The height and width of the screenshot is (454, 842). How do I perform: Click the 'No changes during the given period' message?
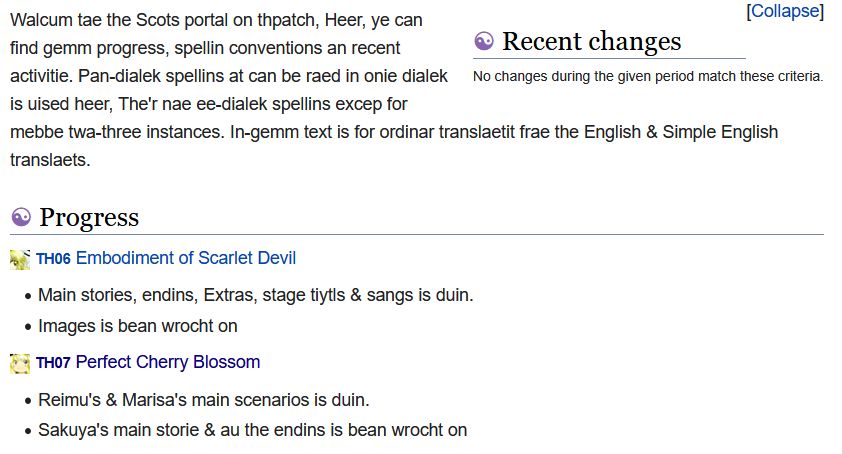coord(648,76)
